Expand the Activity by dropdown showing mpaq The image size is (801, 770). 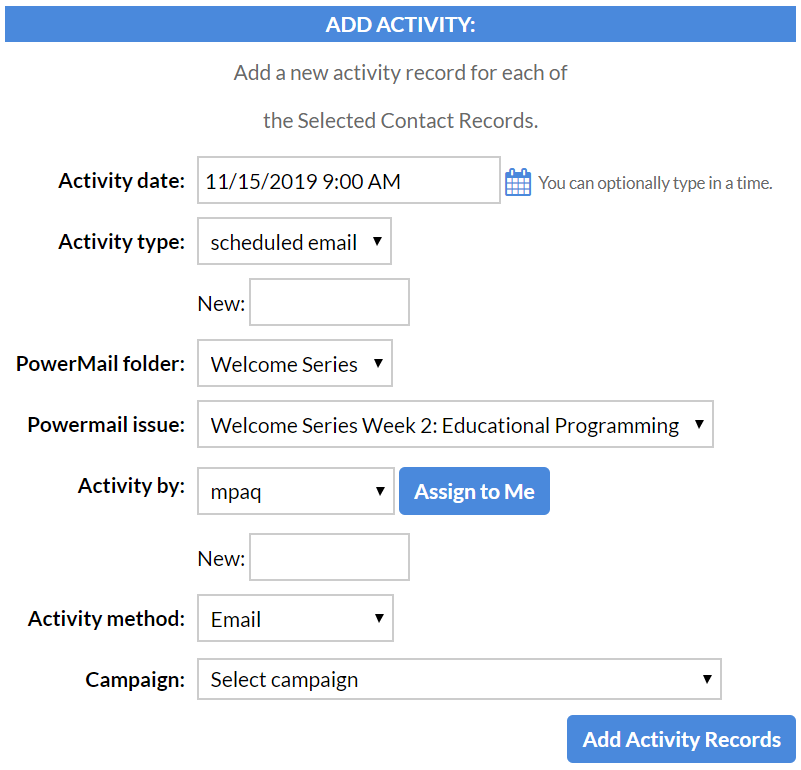click(x=296, y=491)
